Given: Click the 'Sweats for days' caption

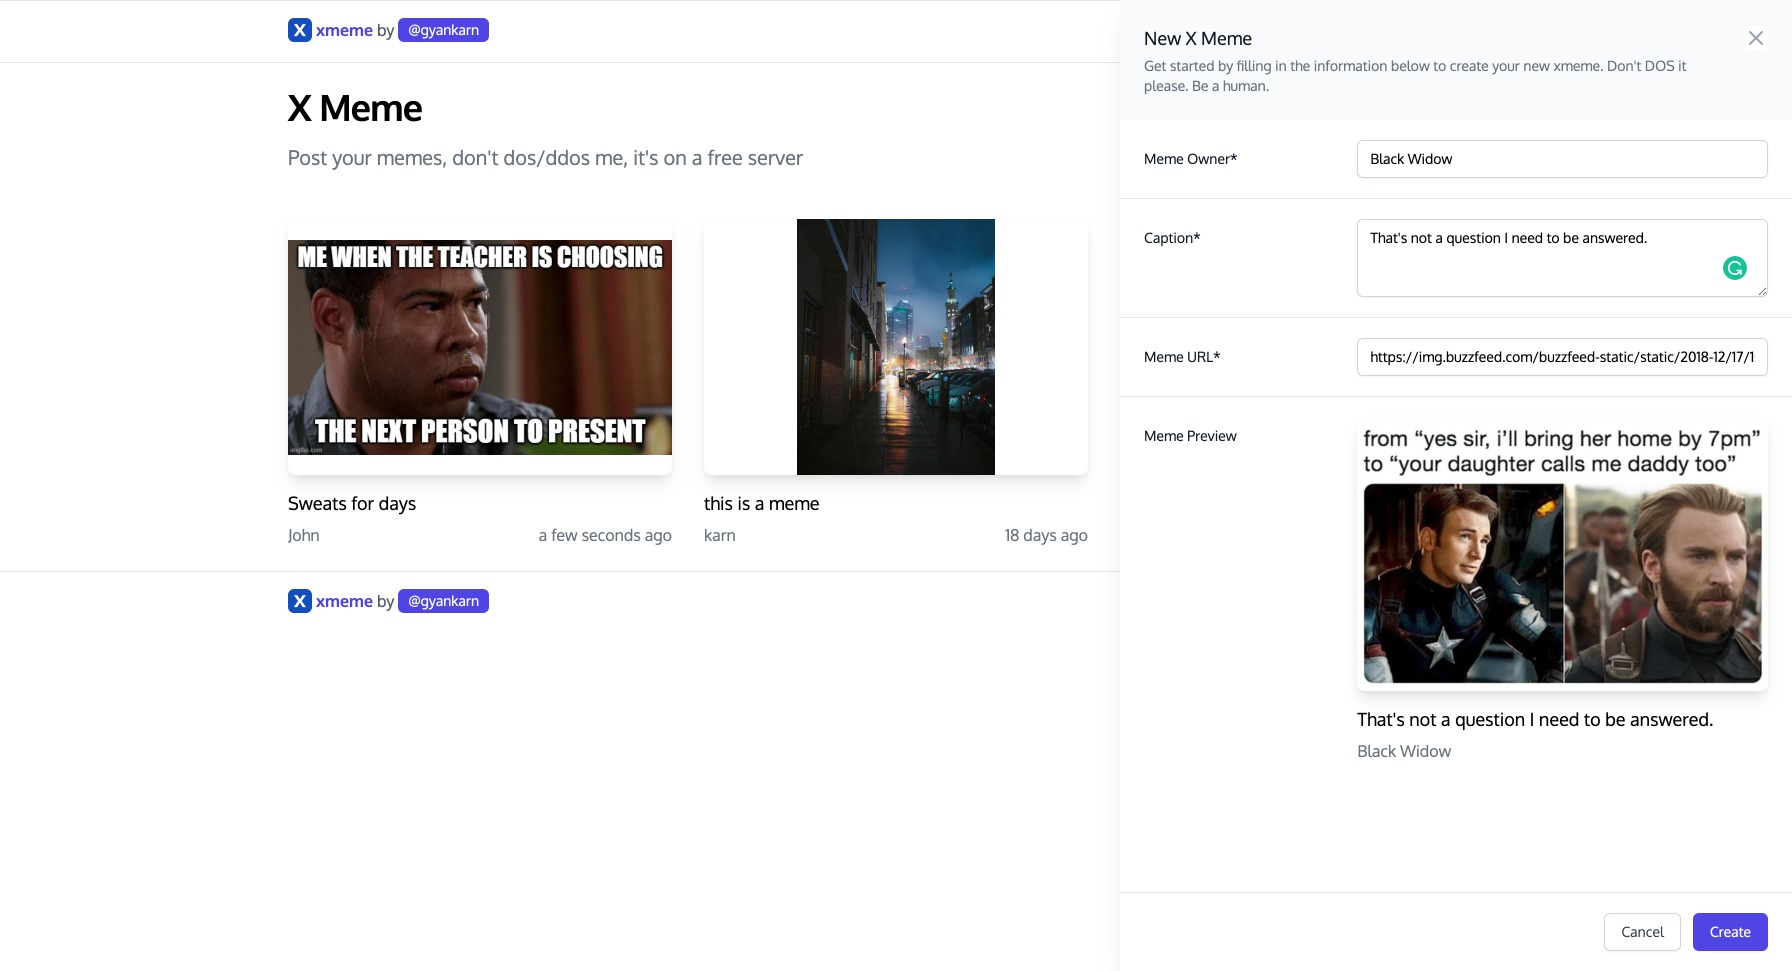Looking at the screenshot, I should (352, 504).
